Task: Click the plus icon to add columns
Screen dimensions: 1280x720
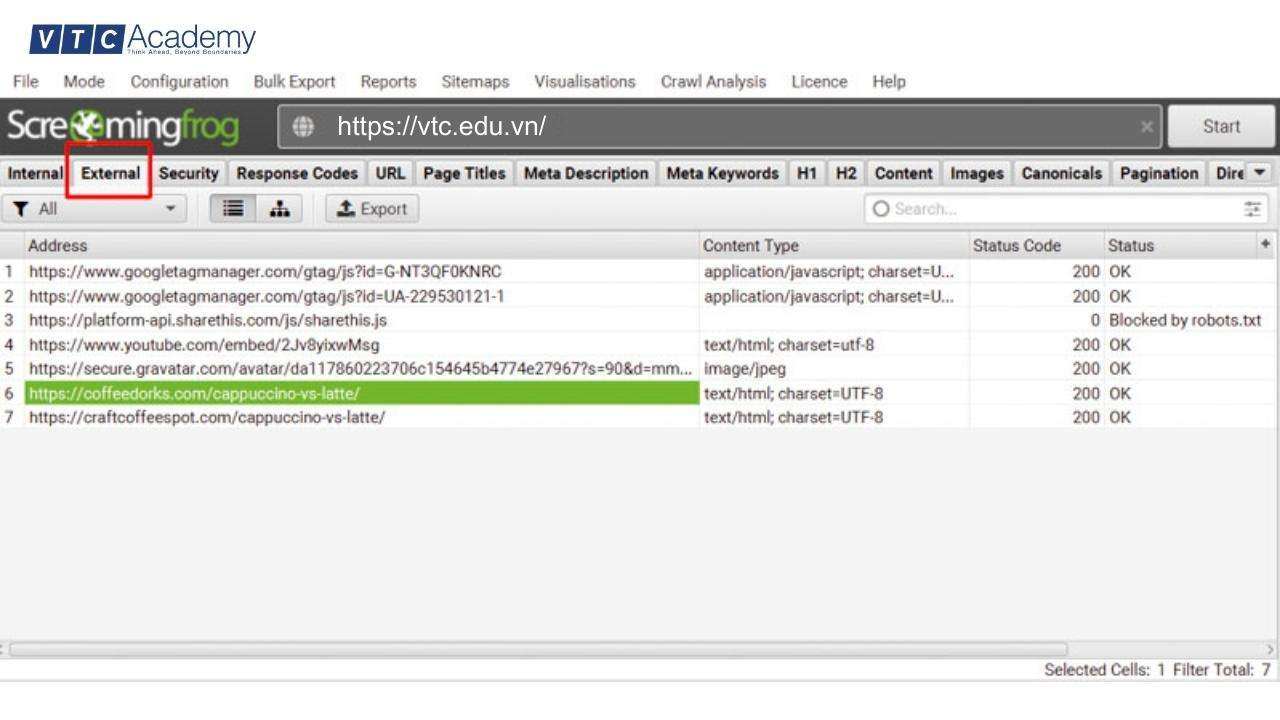Action: [1266, 245]
